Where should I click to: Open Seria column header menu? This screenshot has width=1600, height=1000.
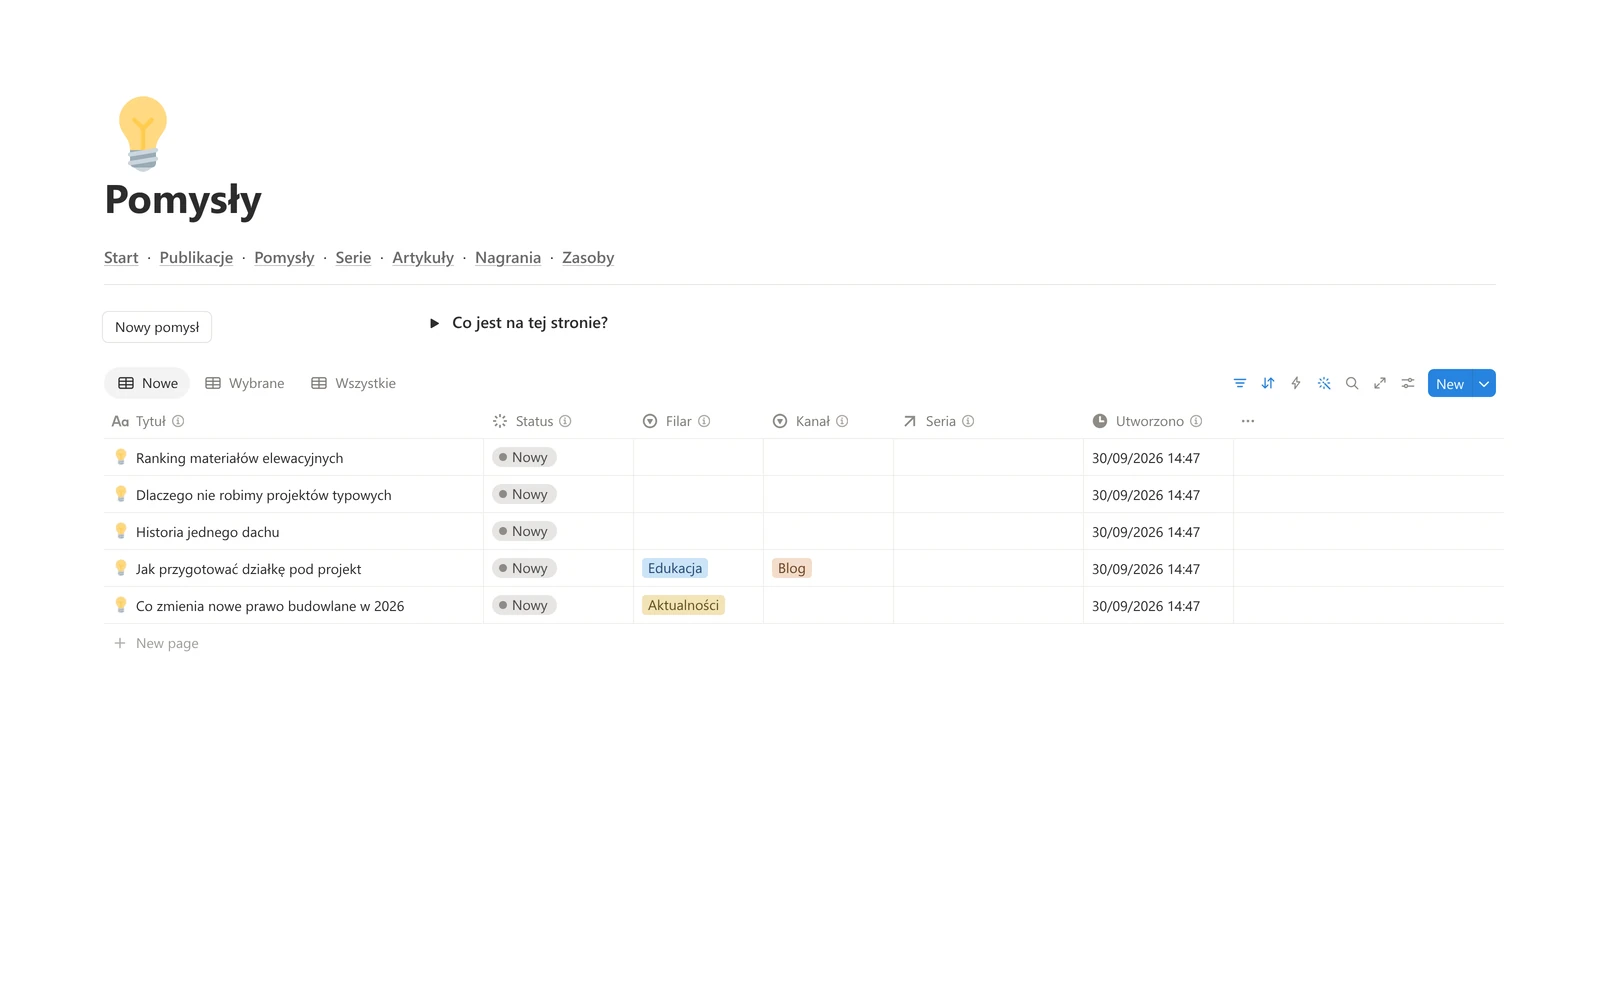coord(939,421)
